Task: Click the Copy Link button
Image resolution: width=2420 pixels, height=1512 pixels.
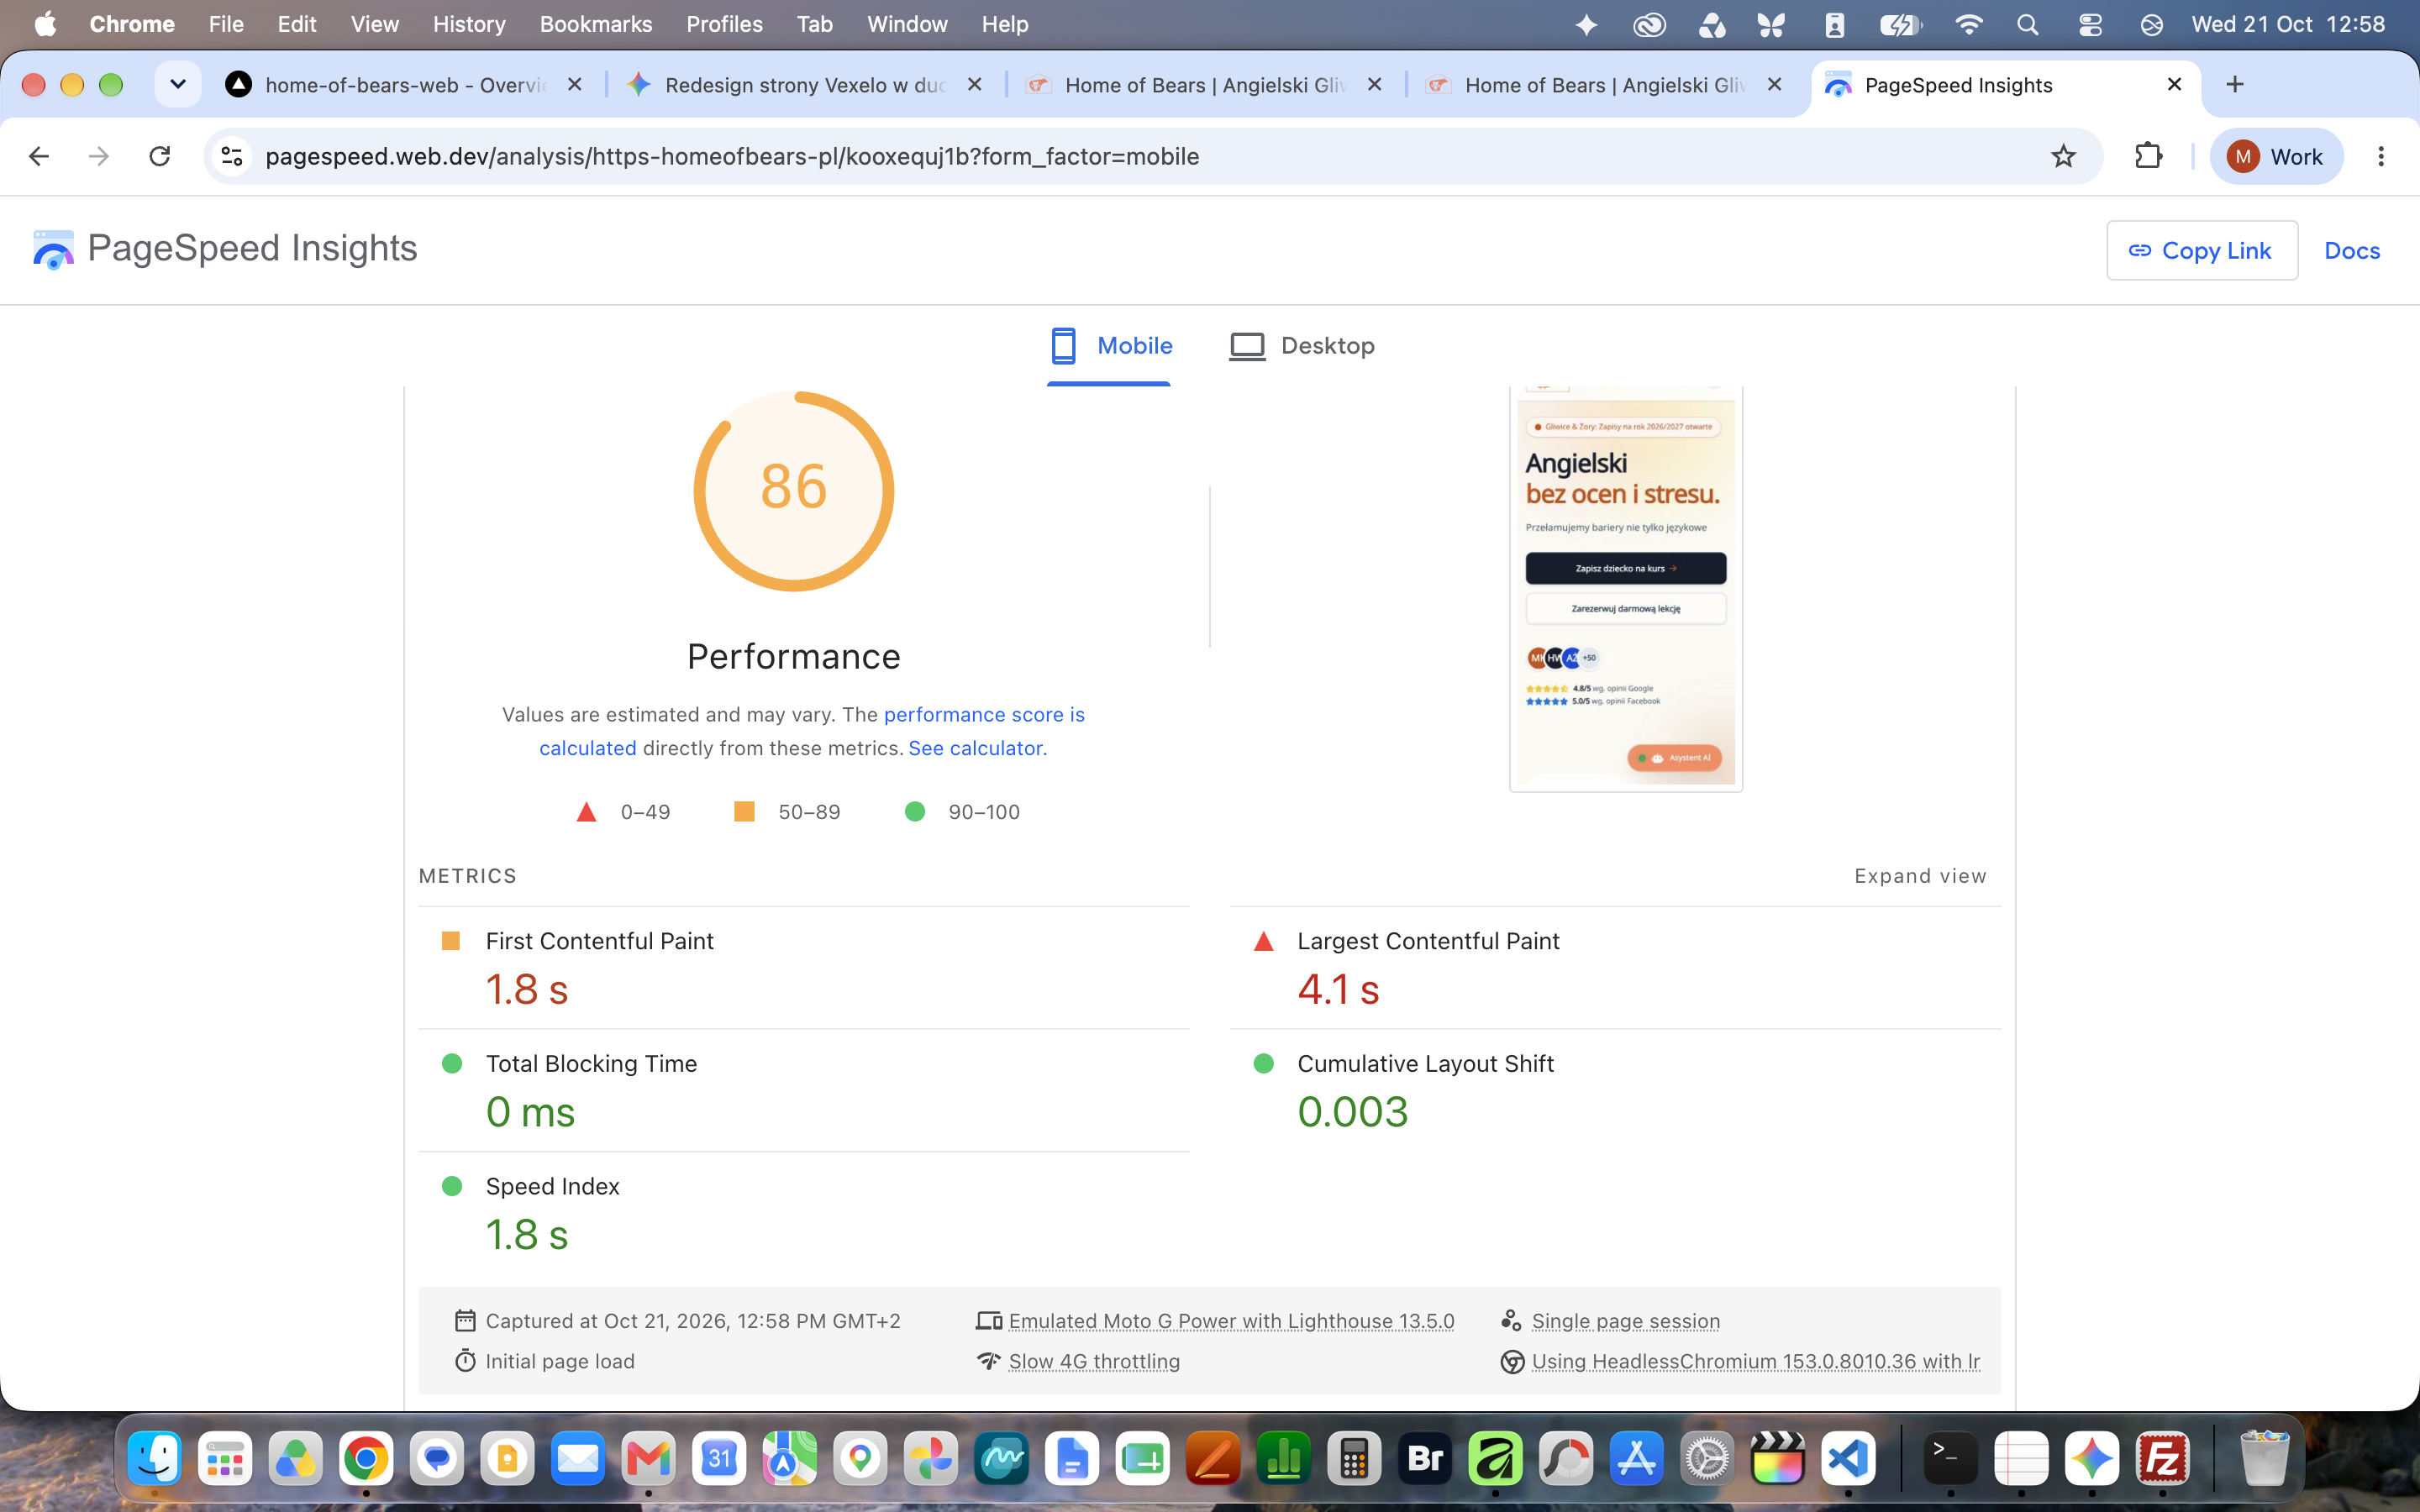Action: click(2202, 251)
